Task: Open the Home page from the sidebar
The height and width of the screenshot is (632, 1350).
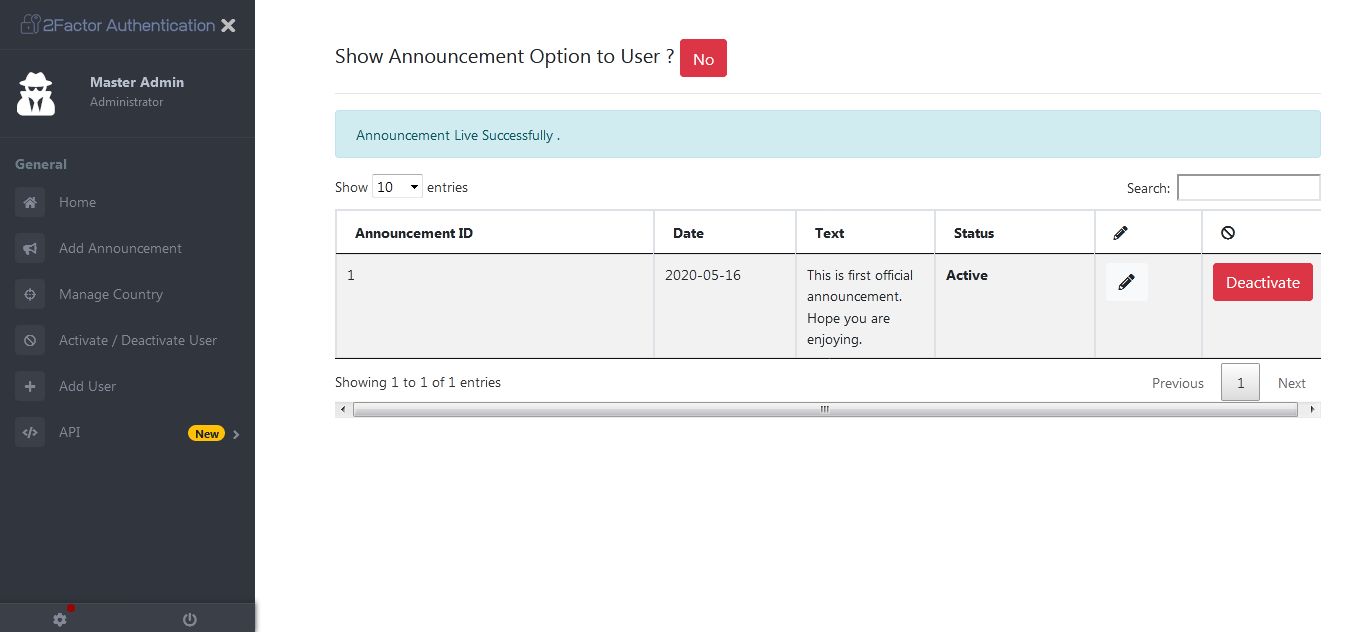Action: (x=77, y=202)
